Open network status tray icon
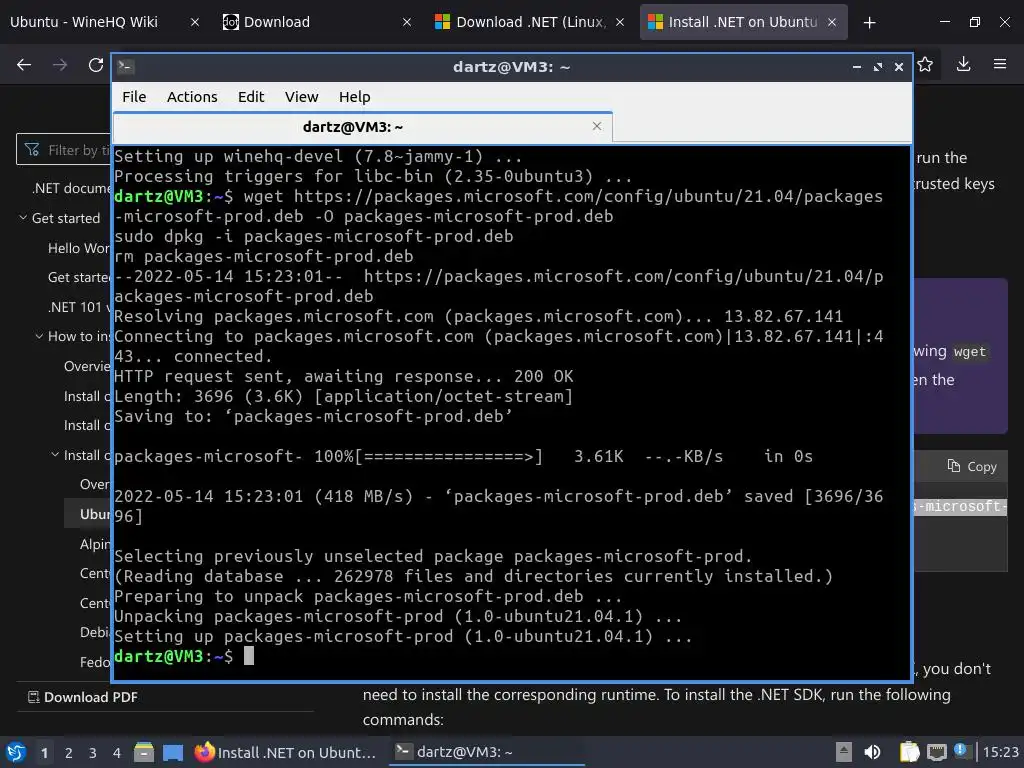This screenshot has width=1024, height=768. tap(936, 752)
